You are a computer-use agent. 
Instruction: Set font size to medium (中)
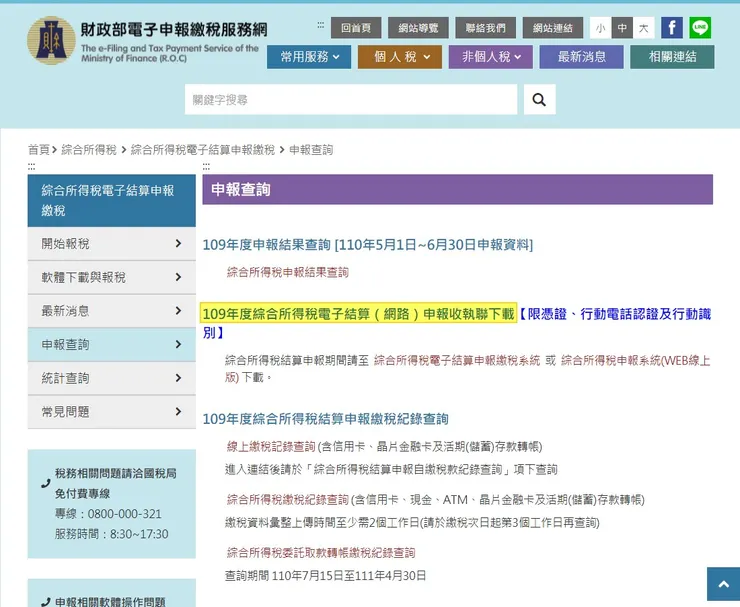pos(622,28)
